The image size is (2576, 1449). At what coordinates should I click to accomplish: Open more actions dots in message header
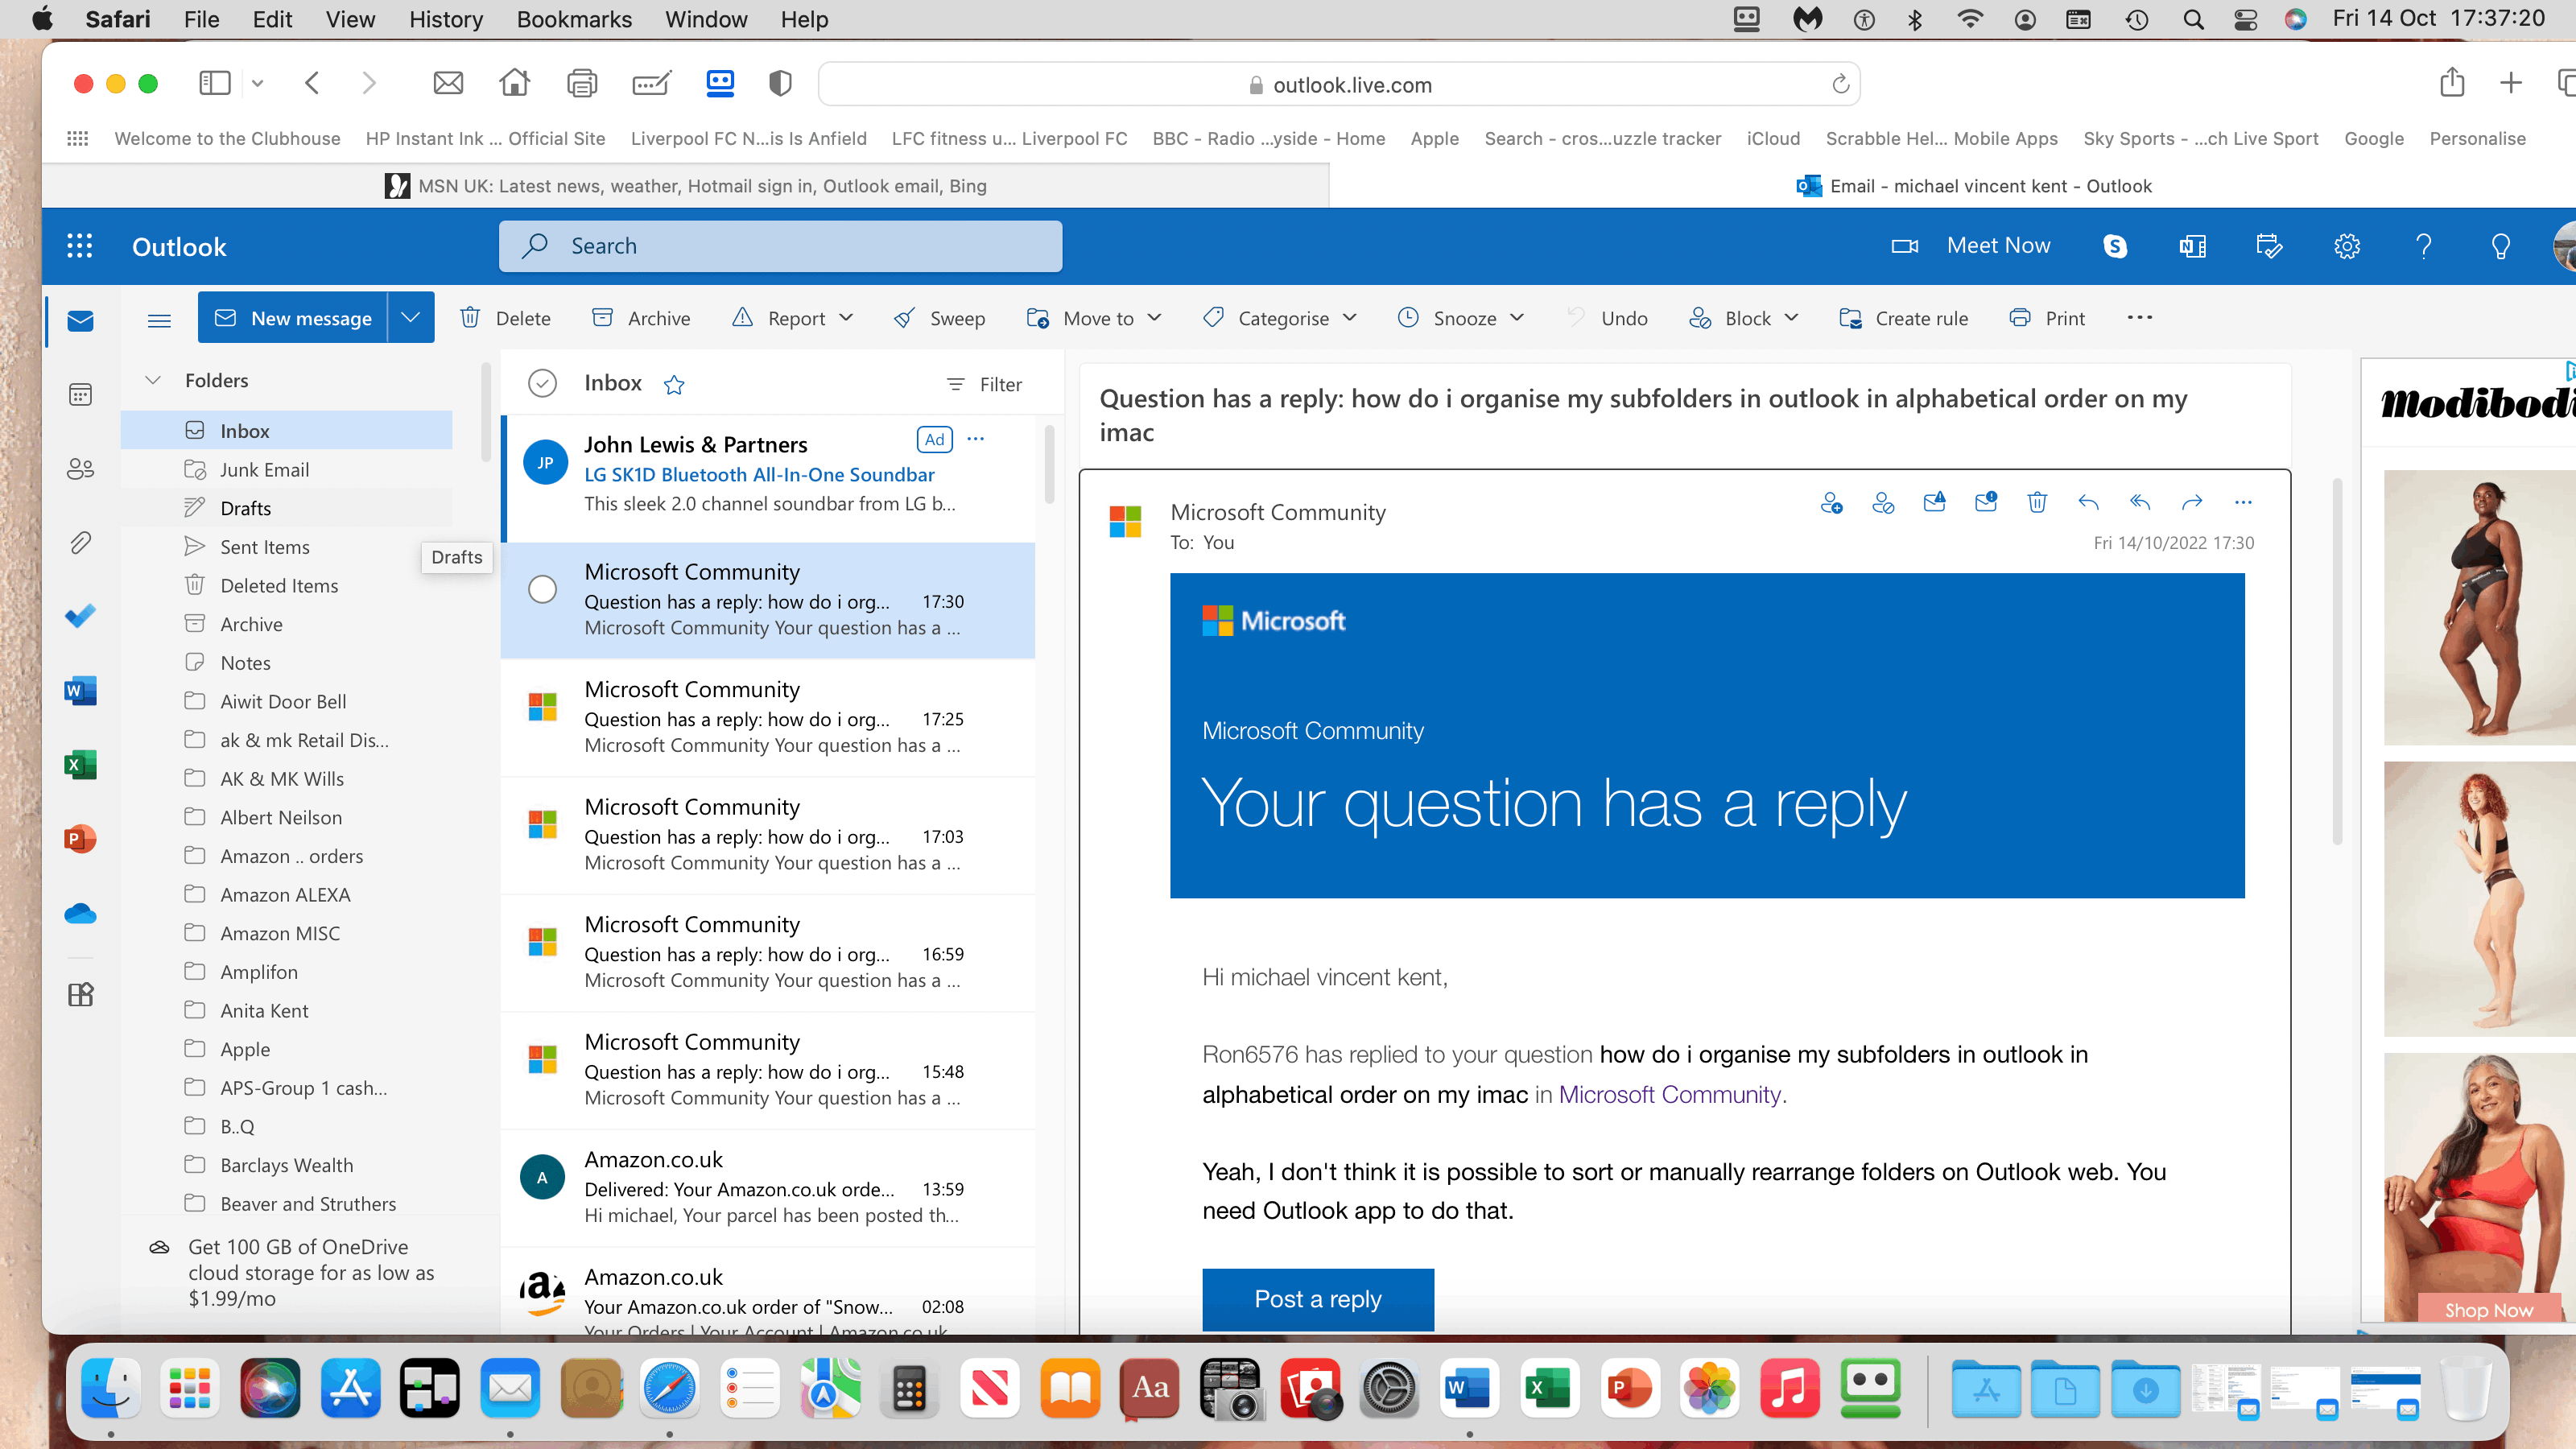[x=2243, y=502]
